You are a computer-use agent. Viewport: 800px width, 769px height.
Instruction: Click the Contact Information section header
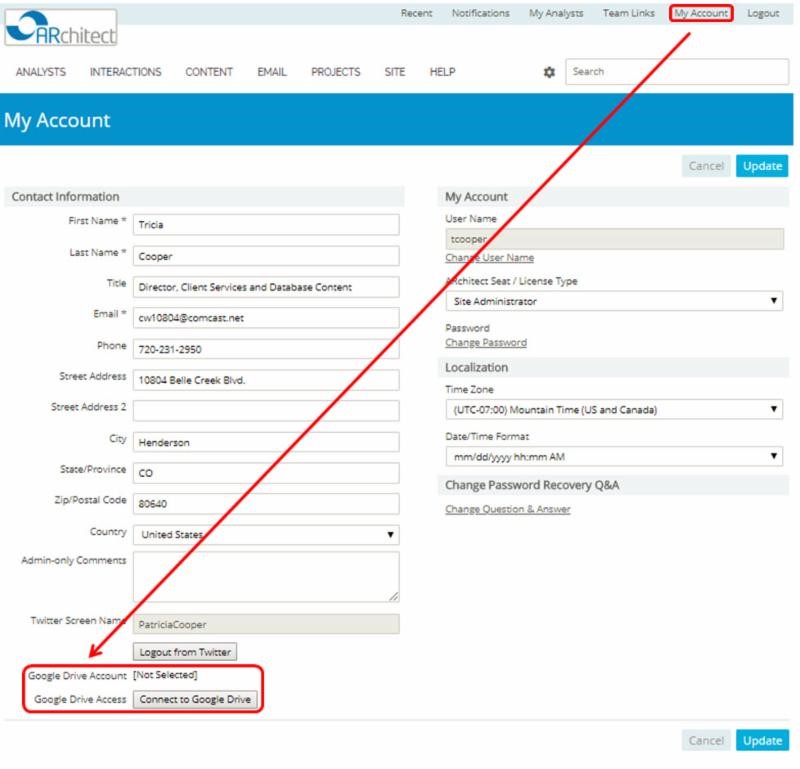205,197
